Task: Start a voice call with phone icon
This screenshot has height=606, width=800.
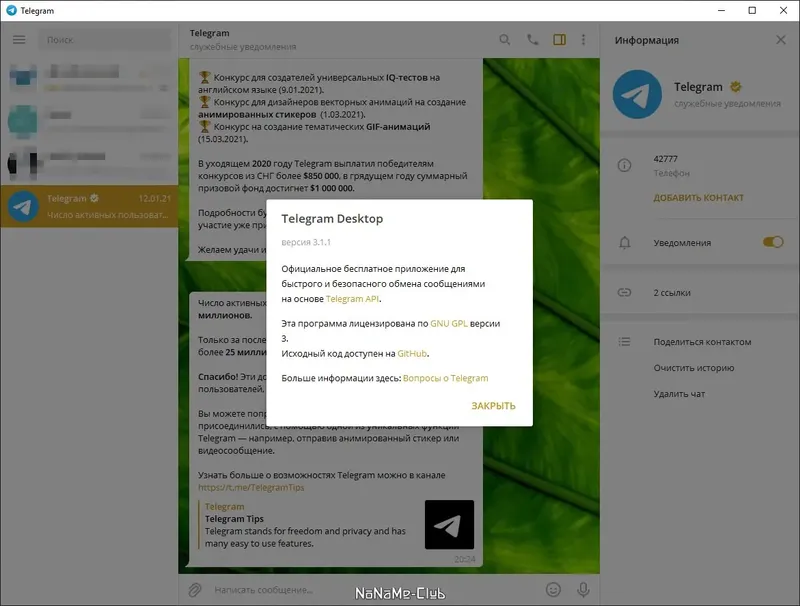Action: tap(532, 40)
